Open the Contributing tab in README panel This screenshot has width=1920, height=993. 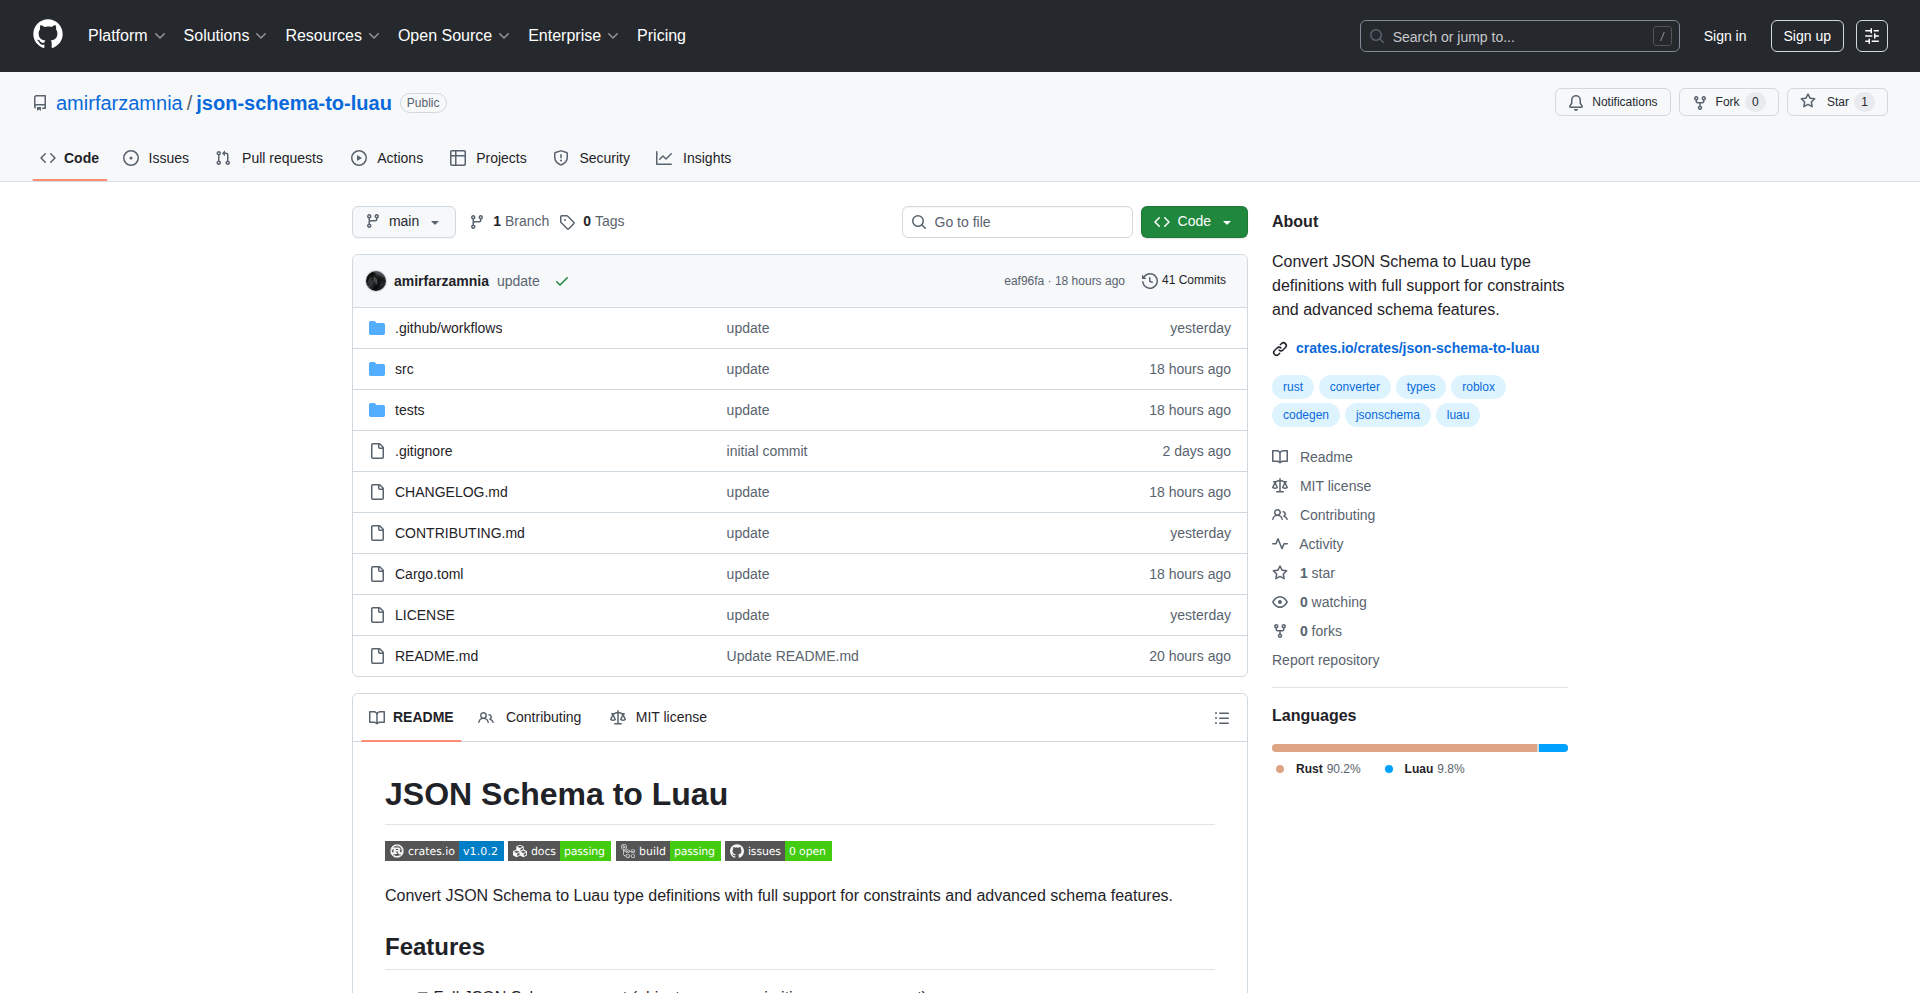[x=530, y=717]
